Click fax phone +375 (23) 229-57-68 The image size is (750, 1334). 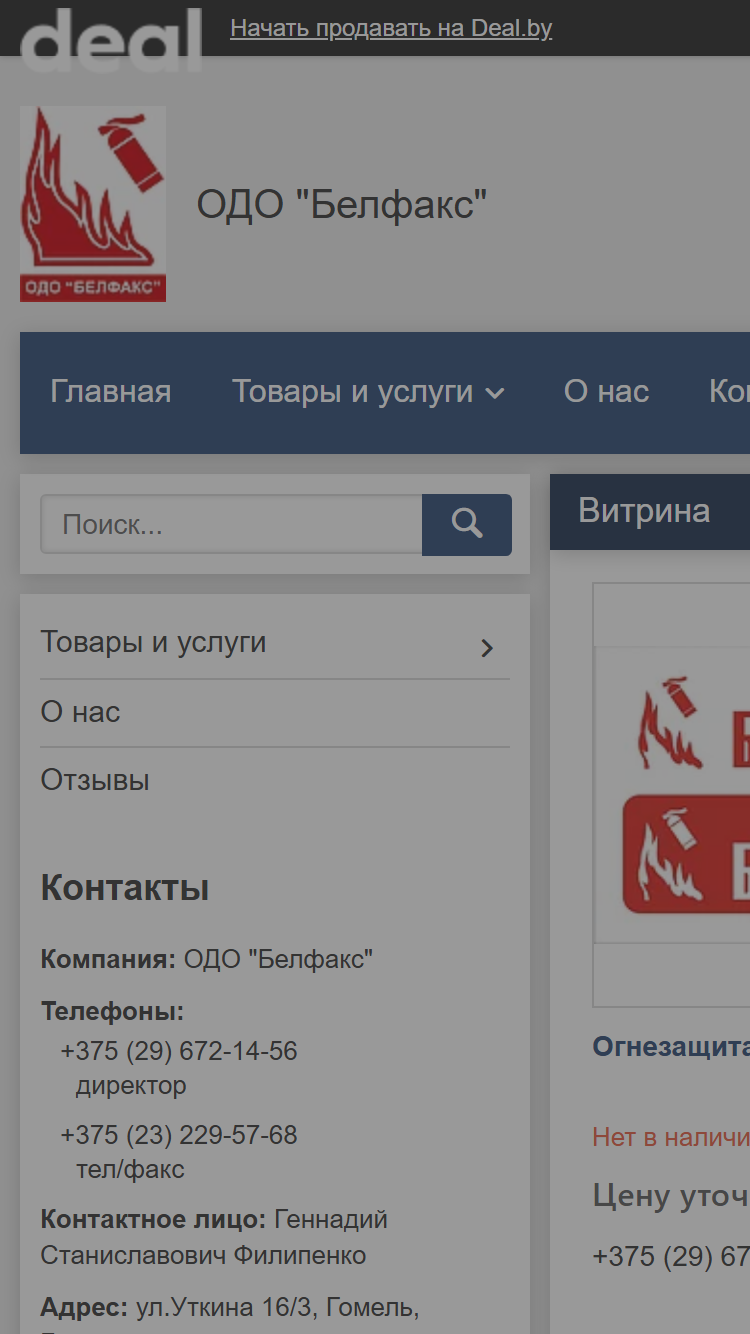pos(179,1135)
